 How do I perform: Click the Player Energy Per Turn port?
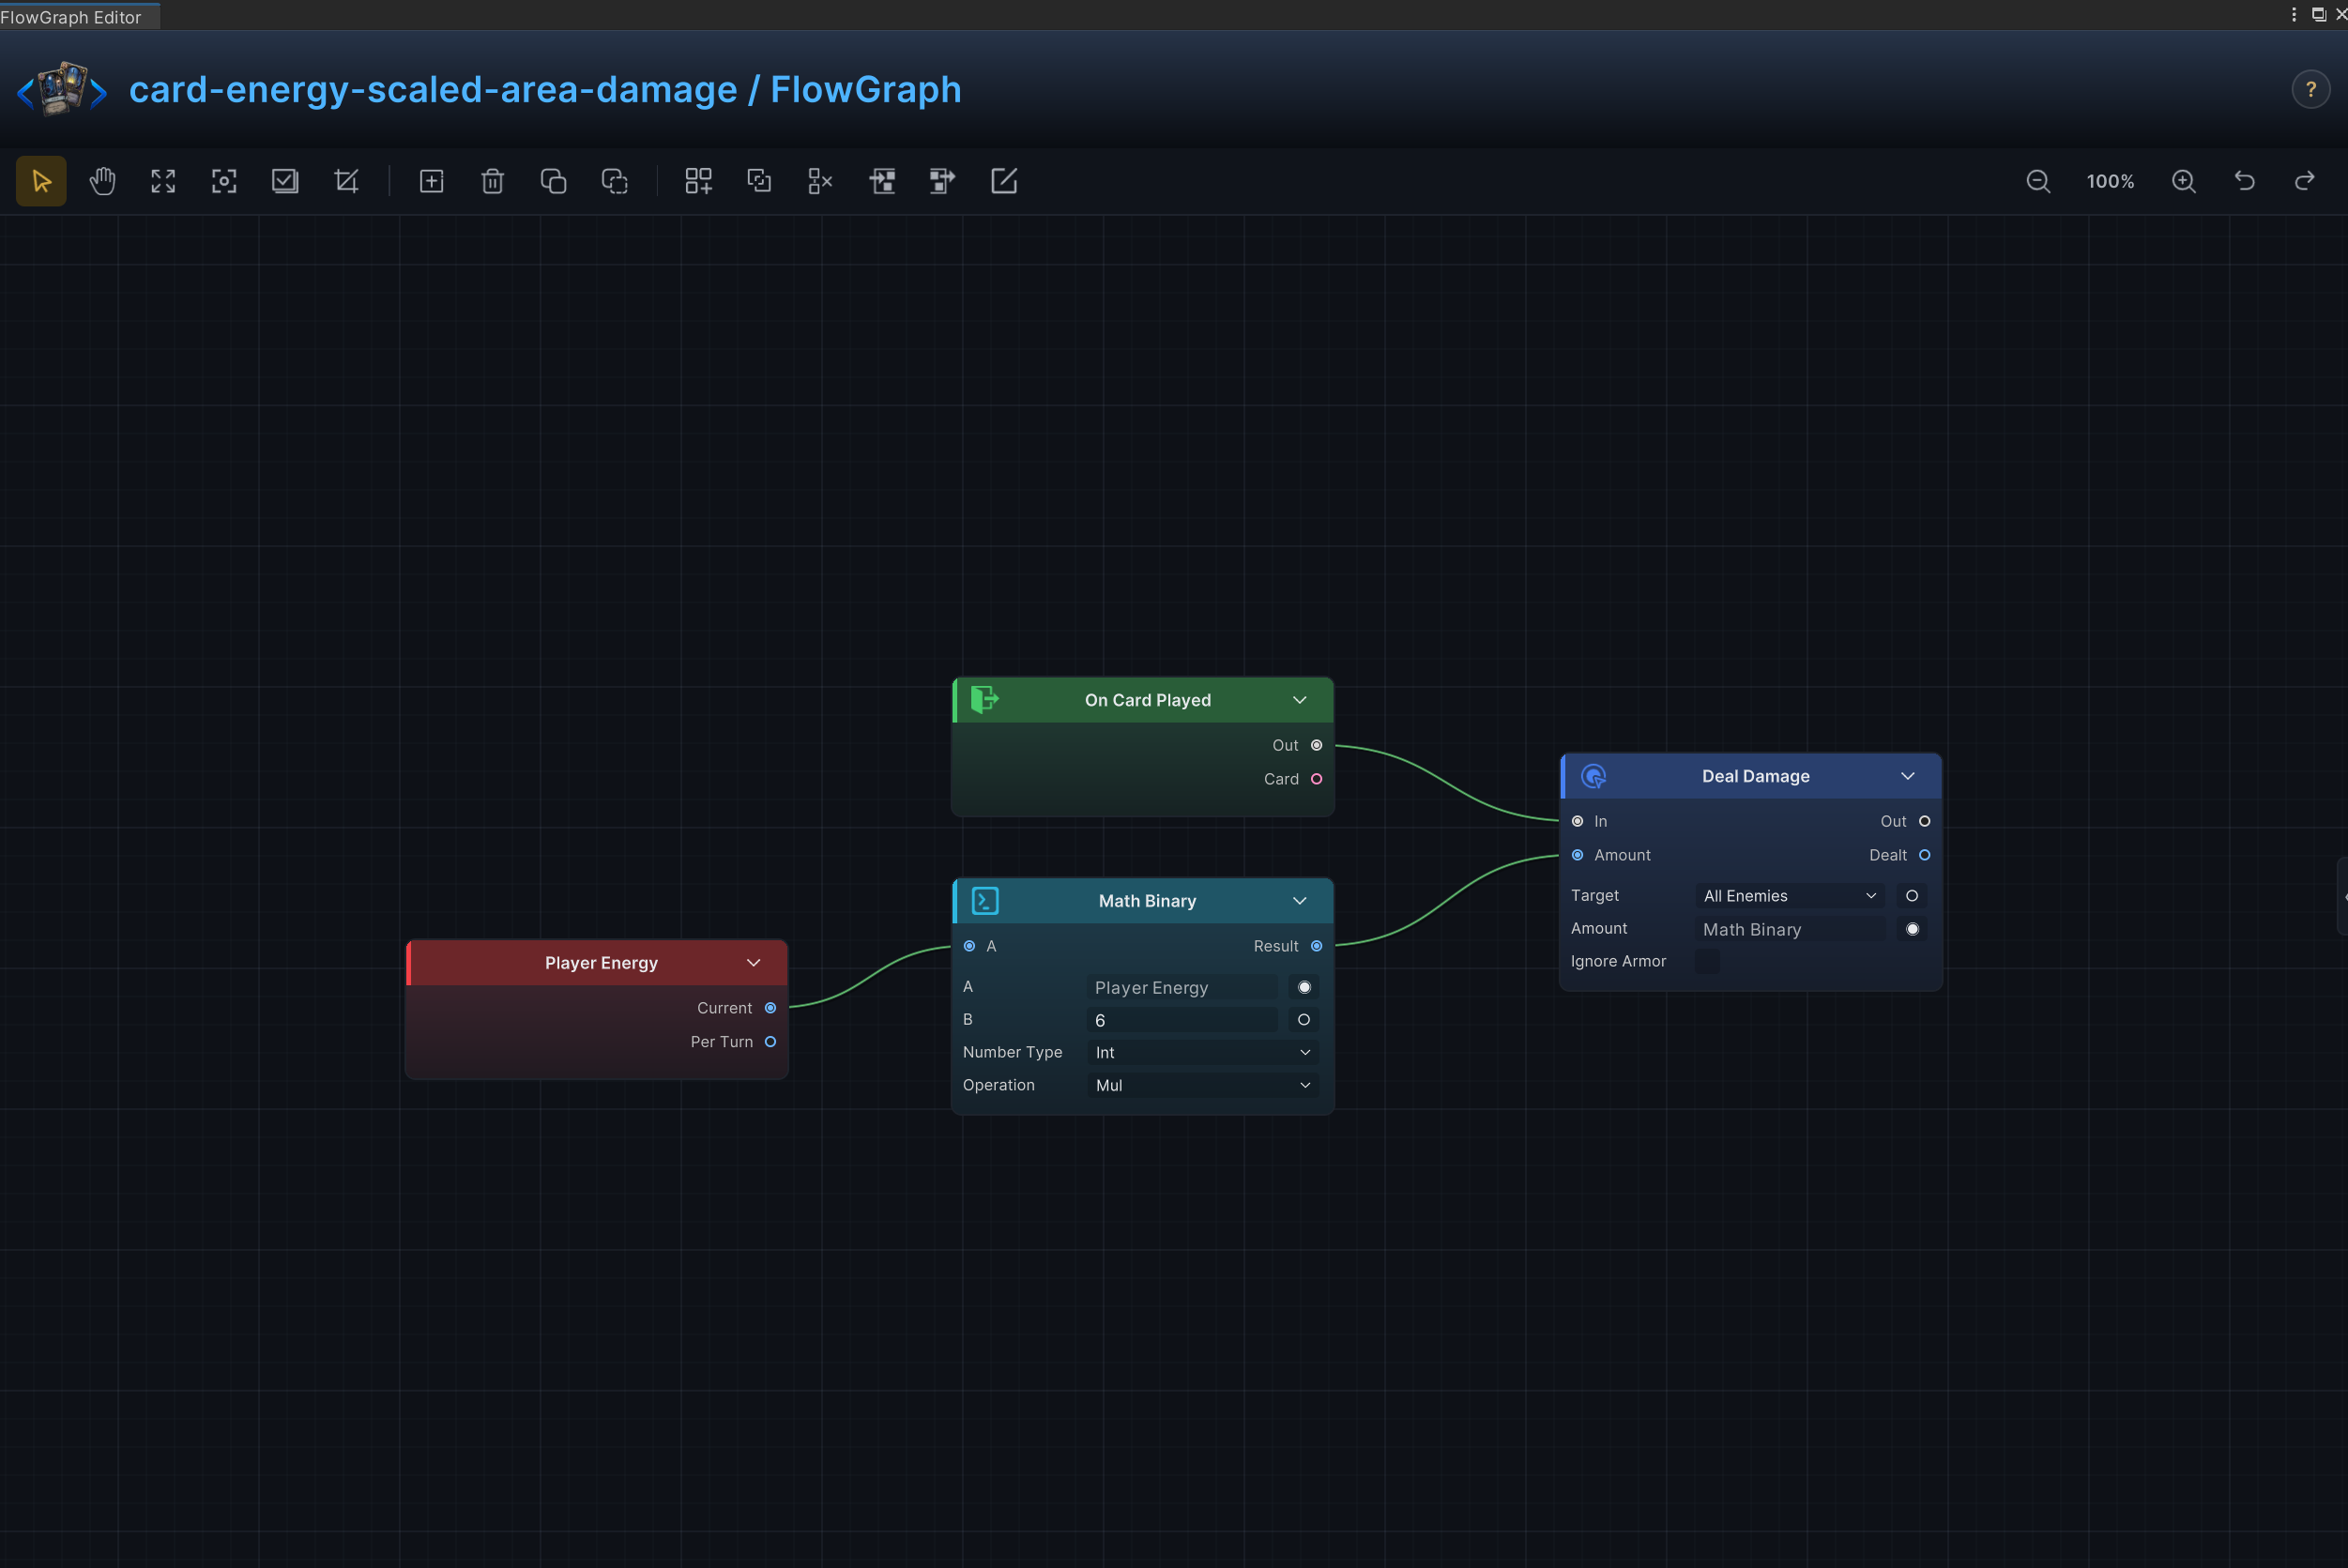pyautogui.click(x=770, y=1042)
